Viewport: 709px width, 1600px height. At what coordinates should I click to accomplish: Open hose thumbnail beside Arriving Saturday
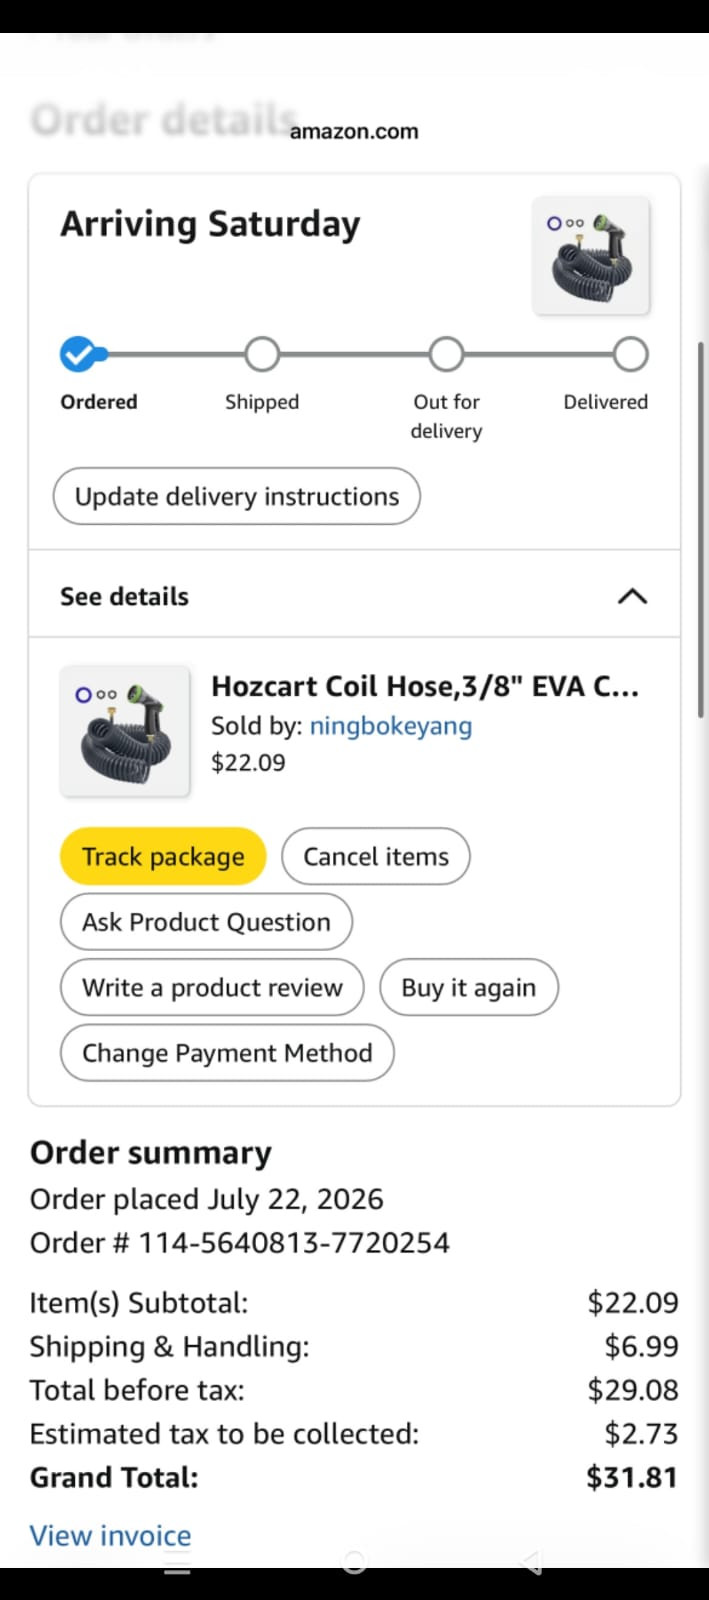tap(591, 256)
